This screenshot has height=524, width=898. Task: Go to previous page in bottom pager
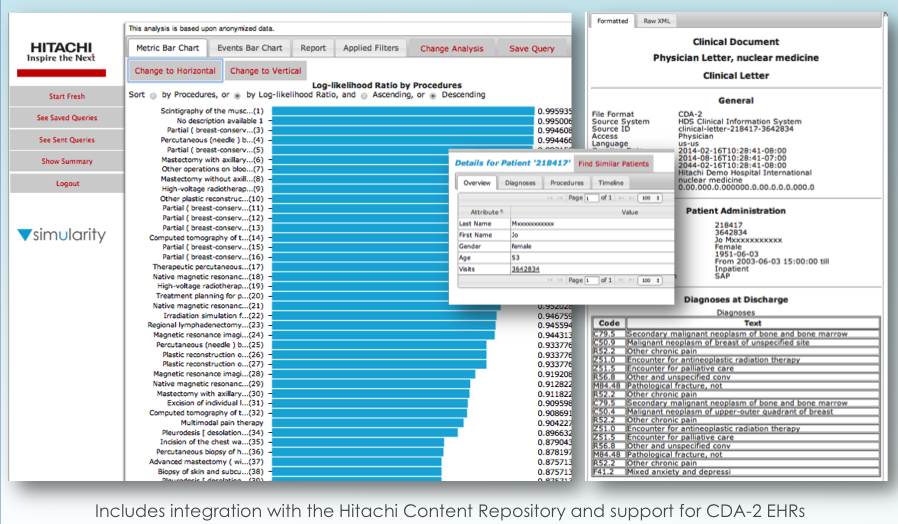(560, 280)
